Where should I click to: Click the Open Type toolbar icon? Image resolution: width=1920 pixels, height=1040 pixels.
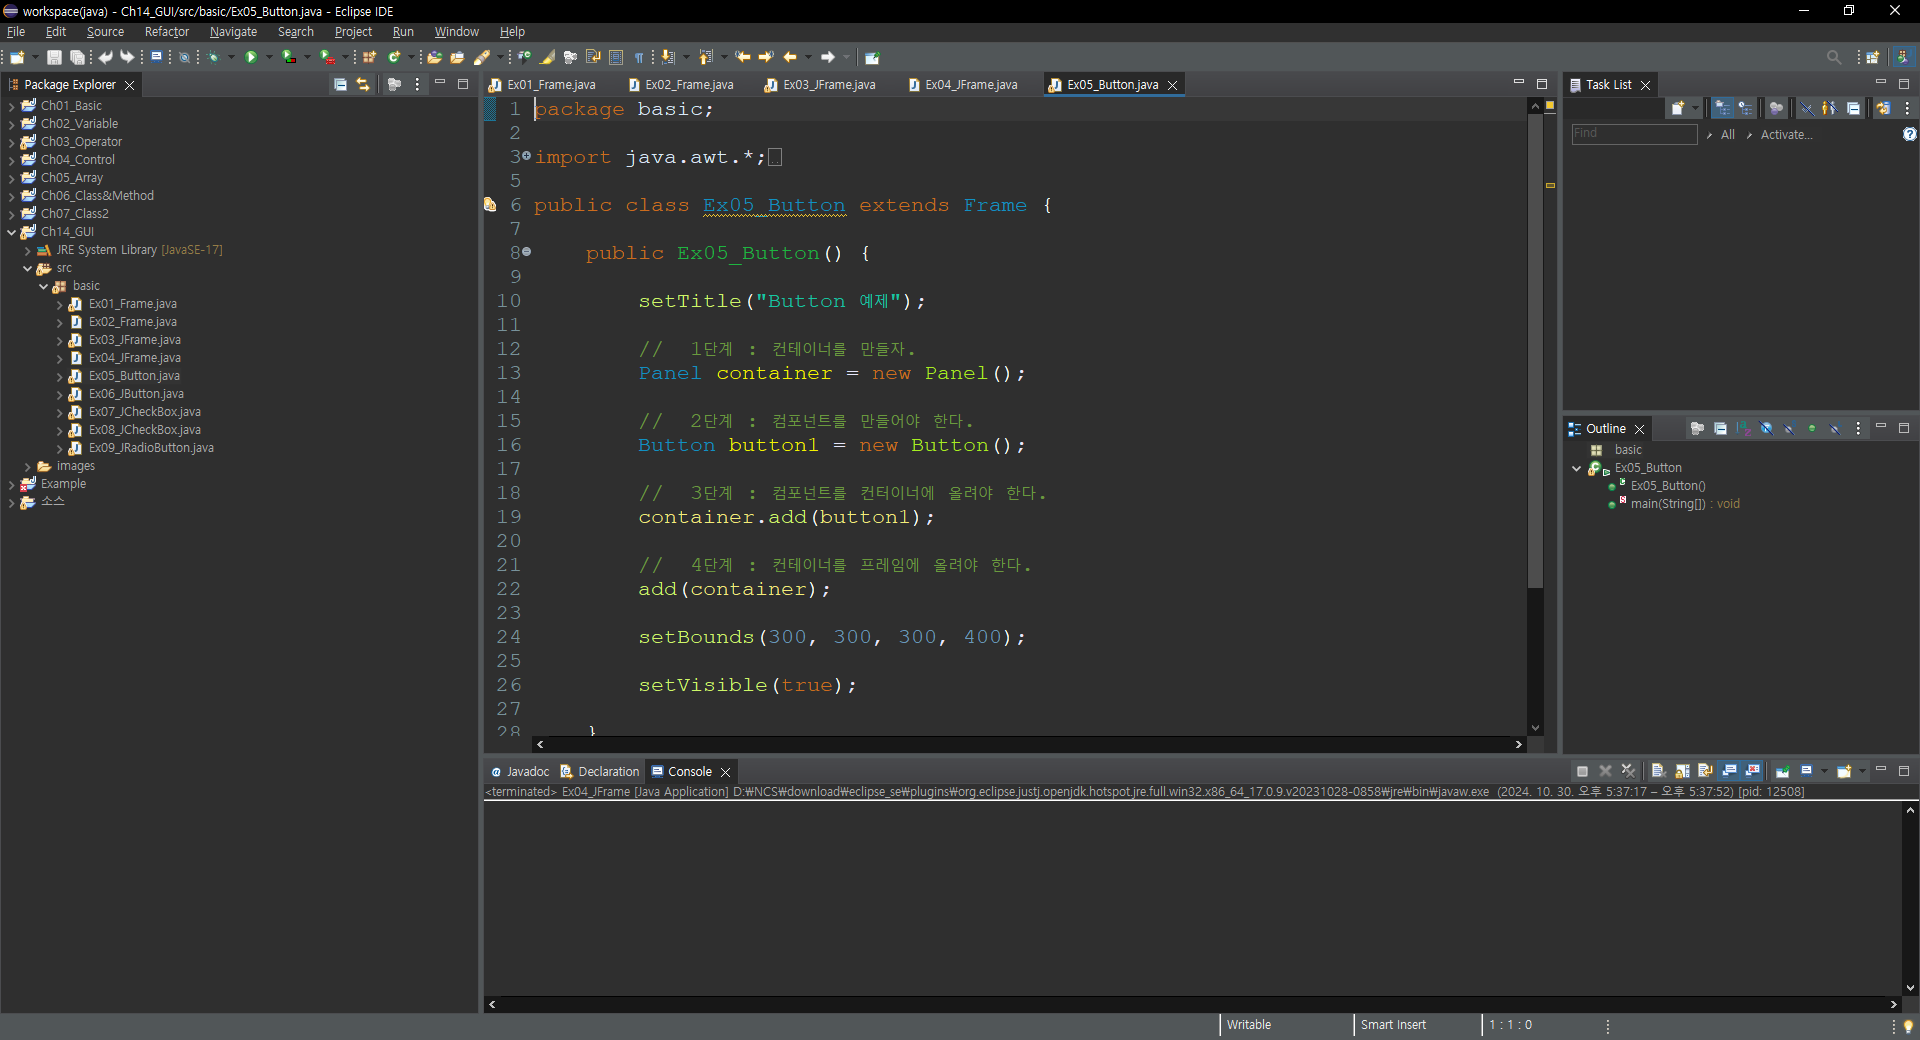click(x=434, y=58)
